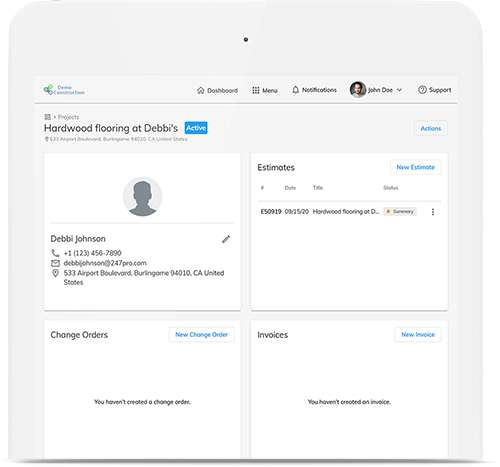The image size is (500, 467).
Task: Expand John Doe account dropdown arrow
Action: [x=399, y=90]
